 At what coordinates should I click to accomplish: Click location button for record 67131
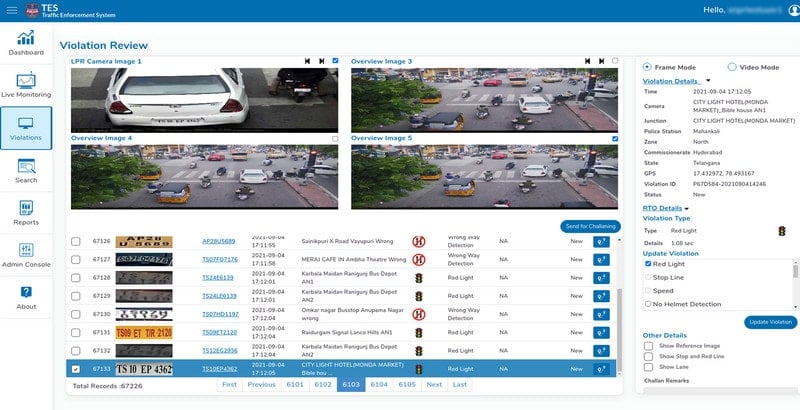click(x=601, y=332)
